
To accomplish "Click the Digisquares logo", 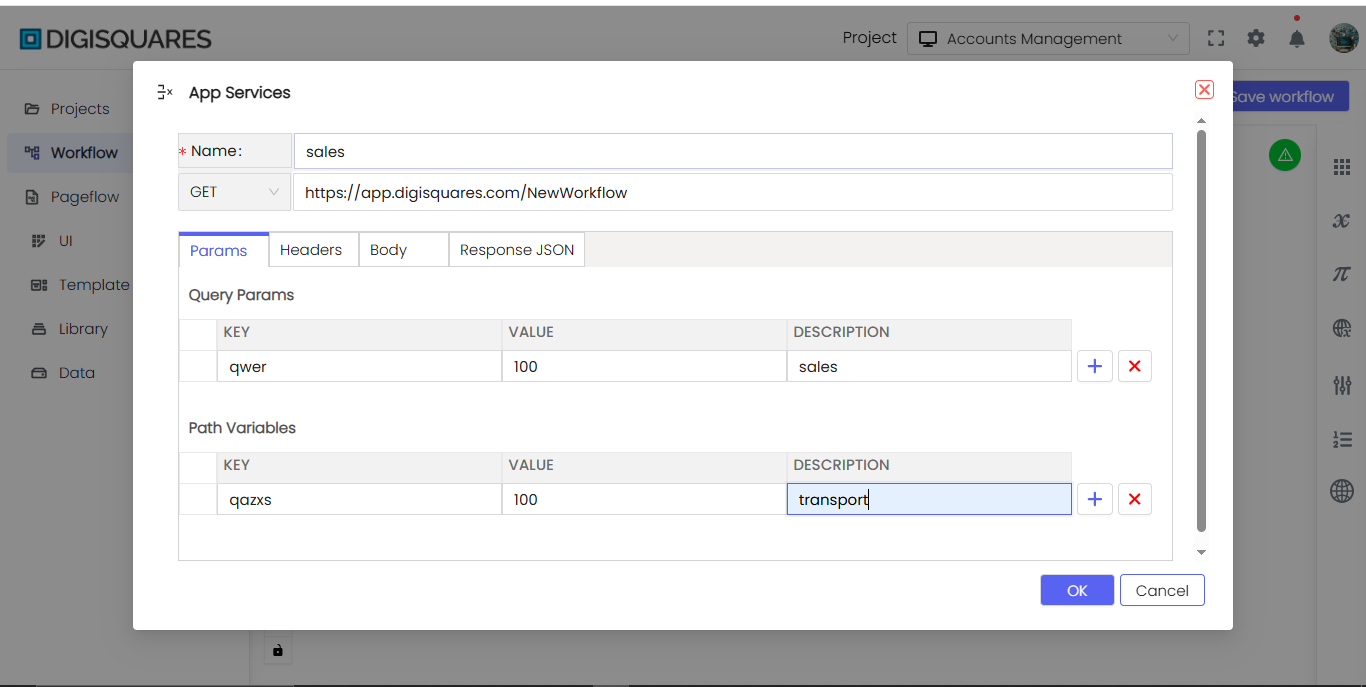I will (116, 39).
